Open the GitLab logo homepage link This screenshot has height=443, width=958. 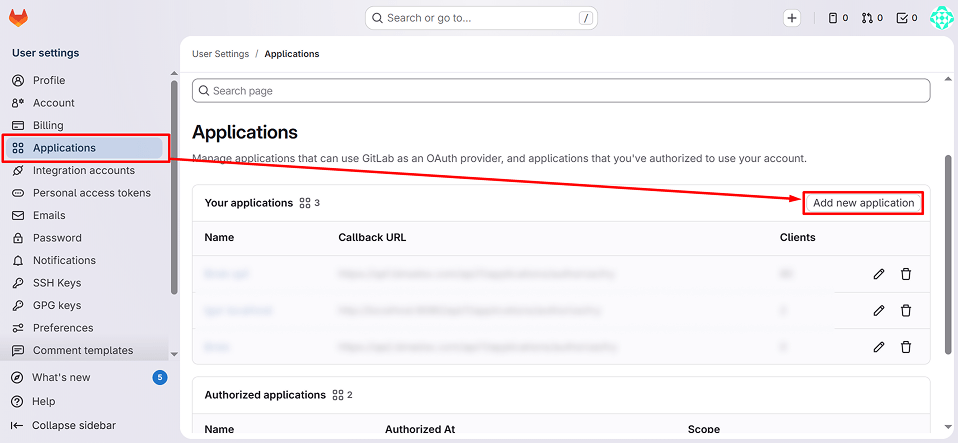click(18, 18)
